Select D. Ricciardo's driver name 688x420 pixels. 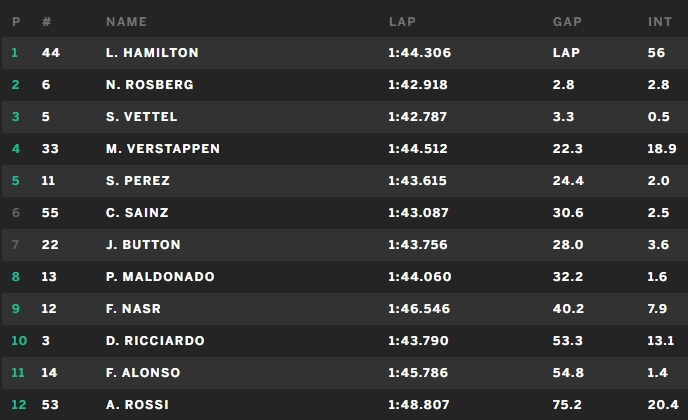coord(155,341)
